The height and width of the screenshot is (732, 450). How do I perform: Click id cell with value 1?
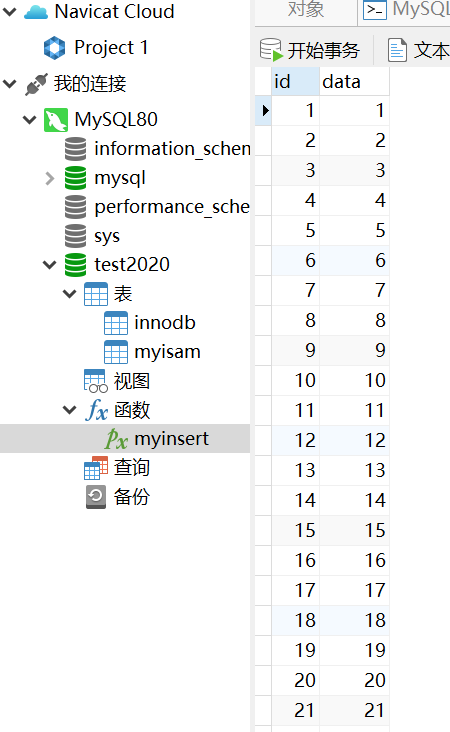click(x=295, y=111)
